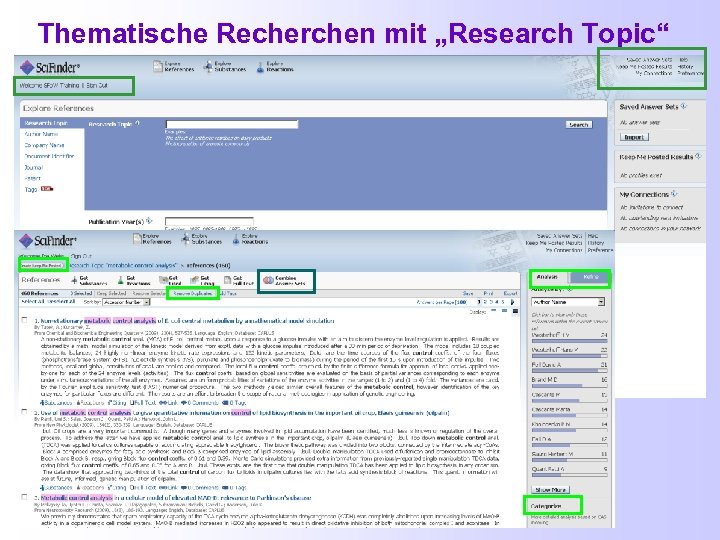
Task: Click the Get Cited icon
Action: pyautogui.click(x=163, y=280)
